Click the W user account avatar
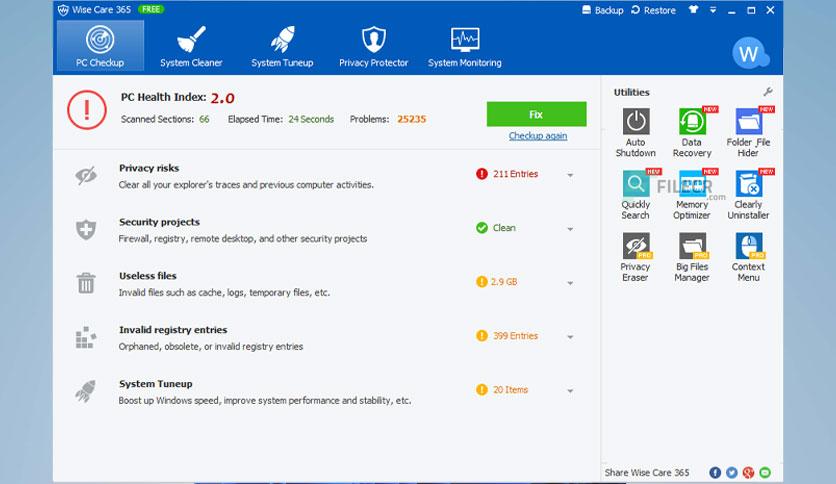Screen dimensions: 836x484 point(749,53)
